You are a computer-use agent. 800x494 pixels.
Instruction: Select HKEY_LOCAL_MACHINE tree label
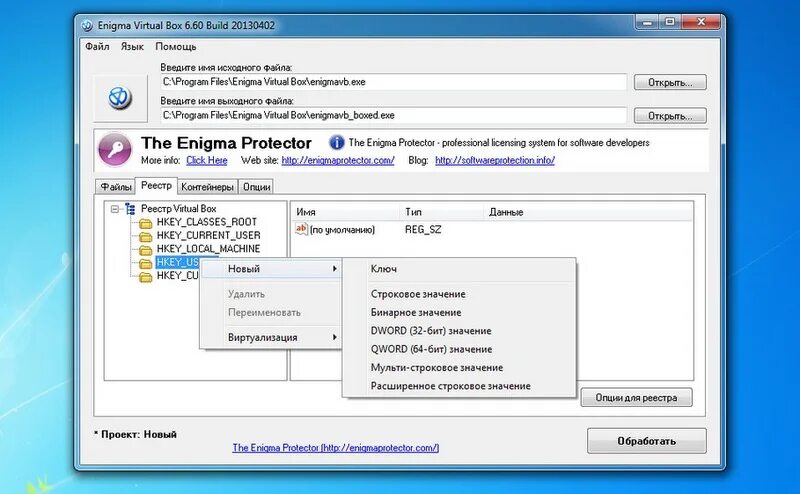click(208, 249)
